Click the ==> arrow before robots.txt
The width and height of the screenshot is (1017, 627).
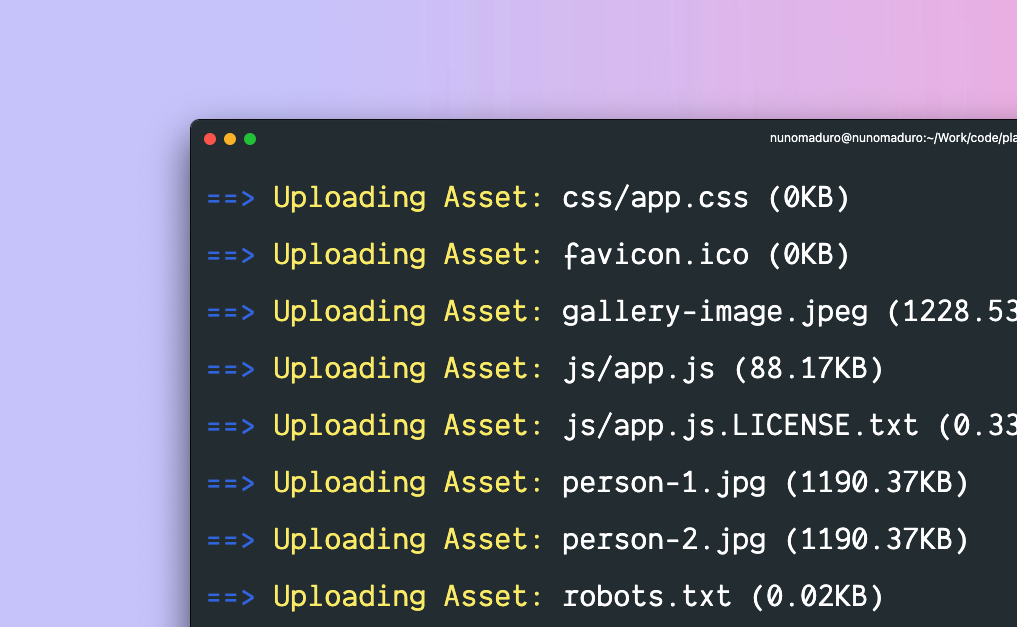[231, 596]
